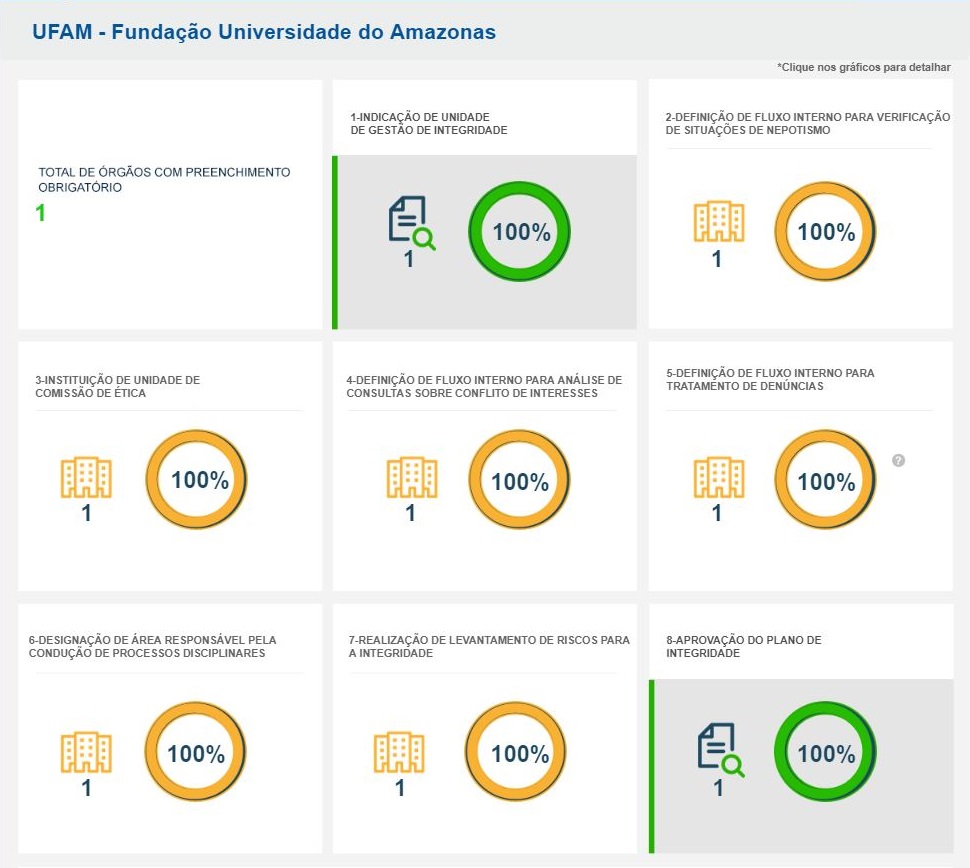Open 100% donut chart for Comissão de Ética
Screen dimensions: 970x868
pos(196,479)
